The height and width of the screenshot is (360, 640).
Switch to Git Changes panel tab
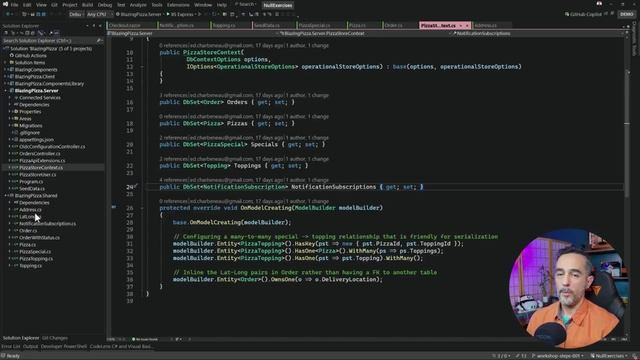(55, 338)
